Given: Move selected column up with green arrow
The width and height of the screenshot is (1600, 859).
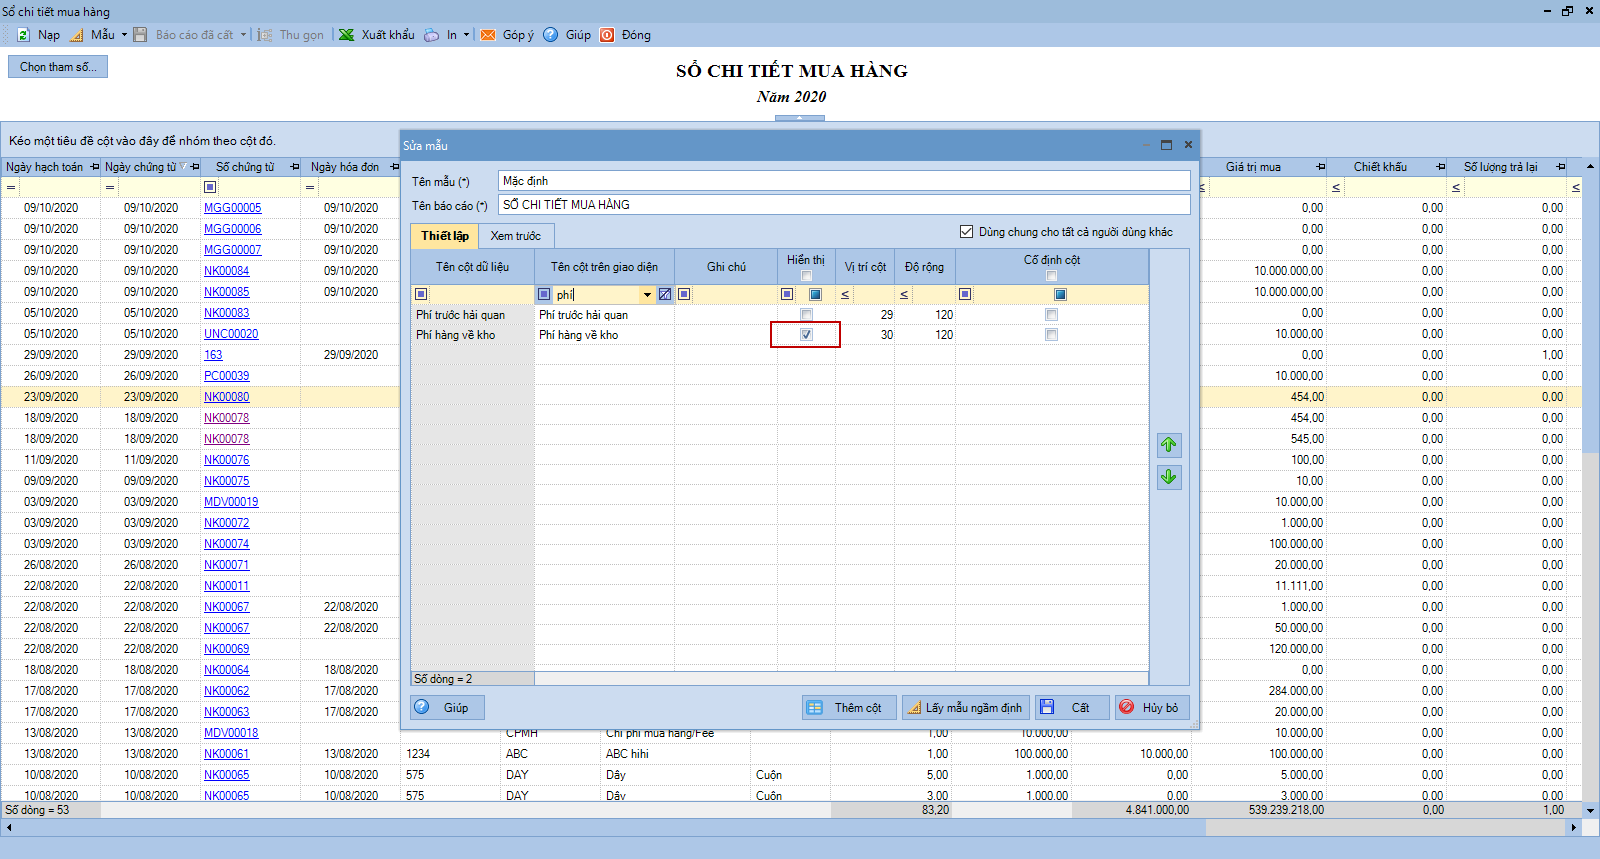Looking at the screenshot, I should 1169,445.
